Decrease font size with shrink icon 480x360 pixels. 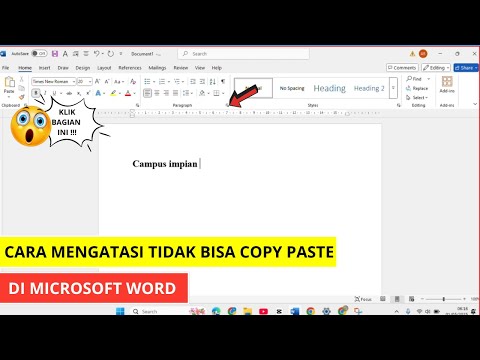107,81
